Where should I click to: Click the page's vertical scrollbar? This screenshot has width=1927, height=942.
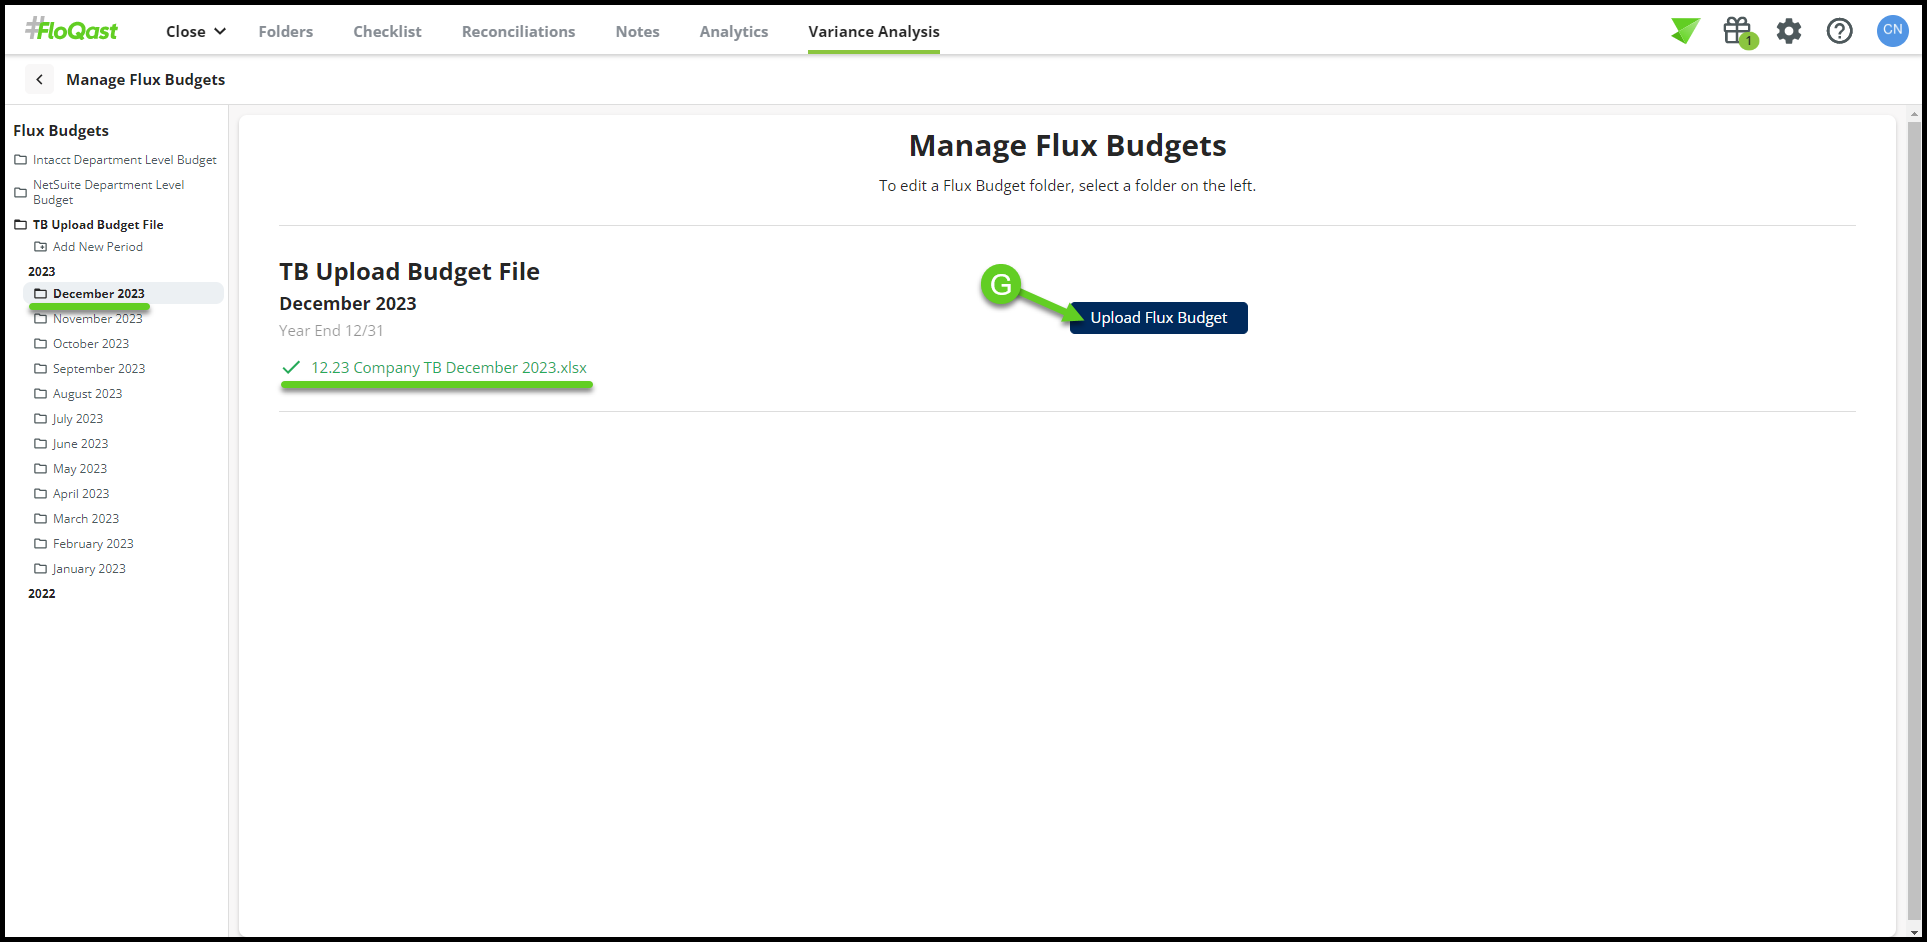tap(1915, 520)
